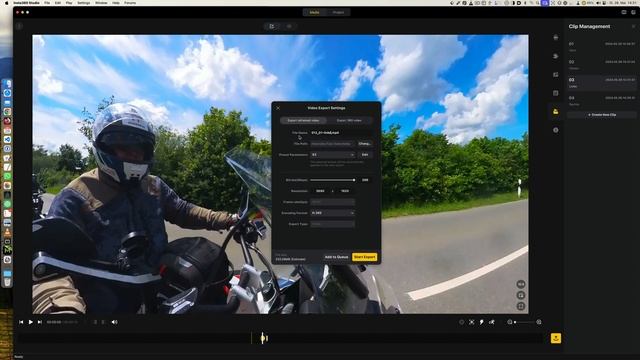Click the Add to Queue button
Image resolution: width=640 pixels, height=360 pixels.
pos(336,257)
